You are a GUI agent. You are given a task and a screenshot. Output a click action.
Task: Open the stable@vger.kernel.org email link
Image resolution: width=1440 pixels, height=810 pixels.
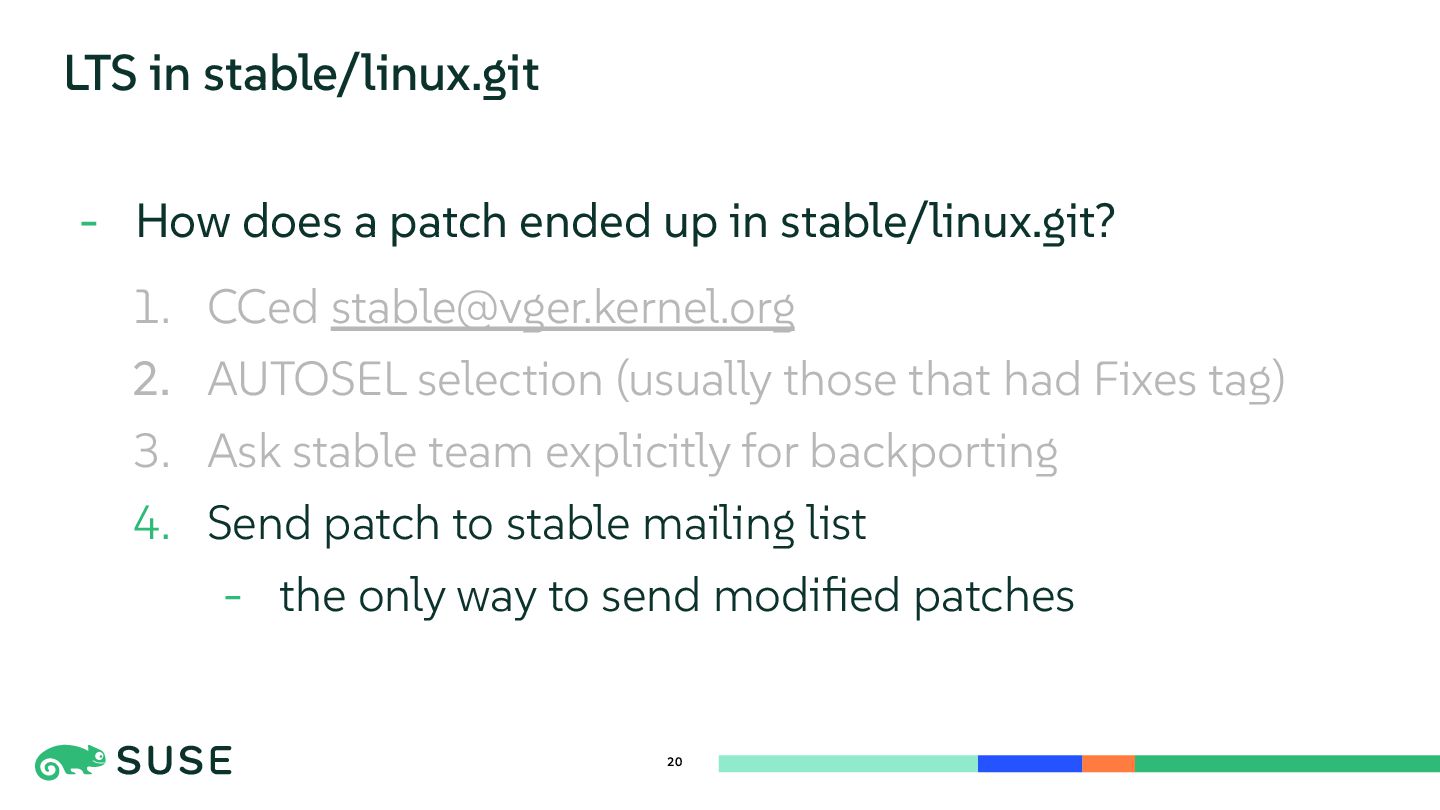click(x=562, y=308)
